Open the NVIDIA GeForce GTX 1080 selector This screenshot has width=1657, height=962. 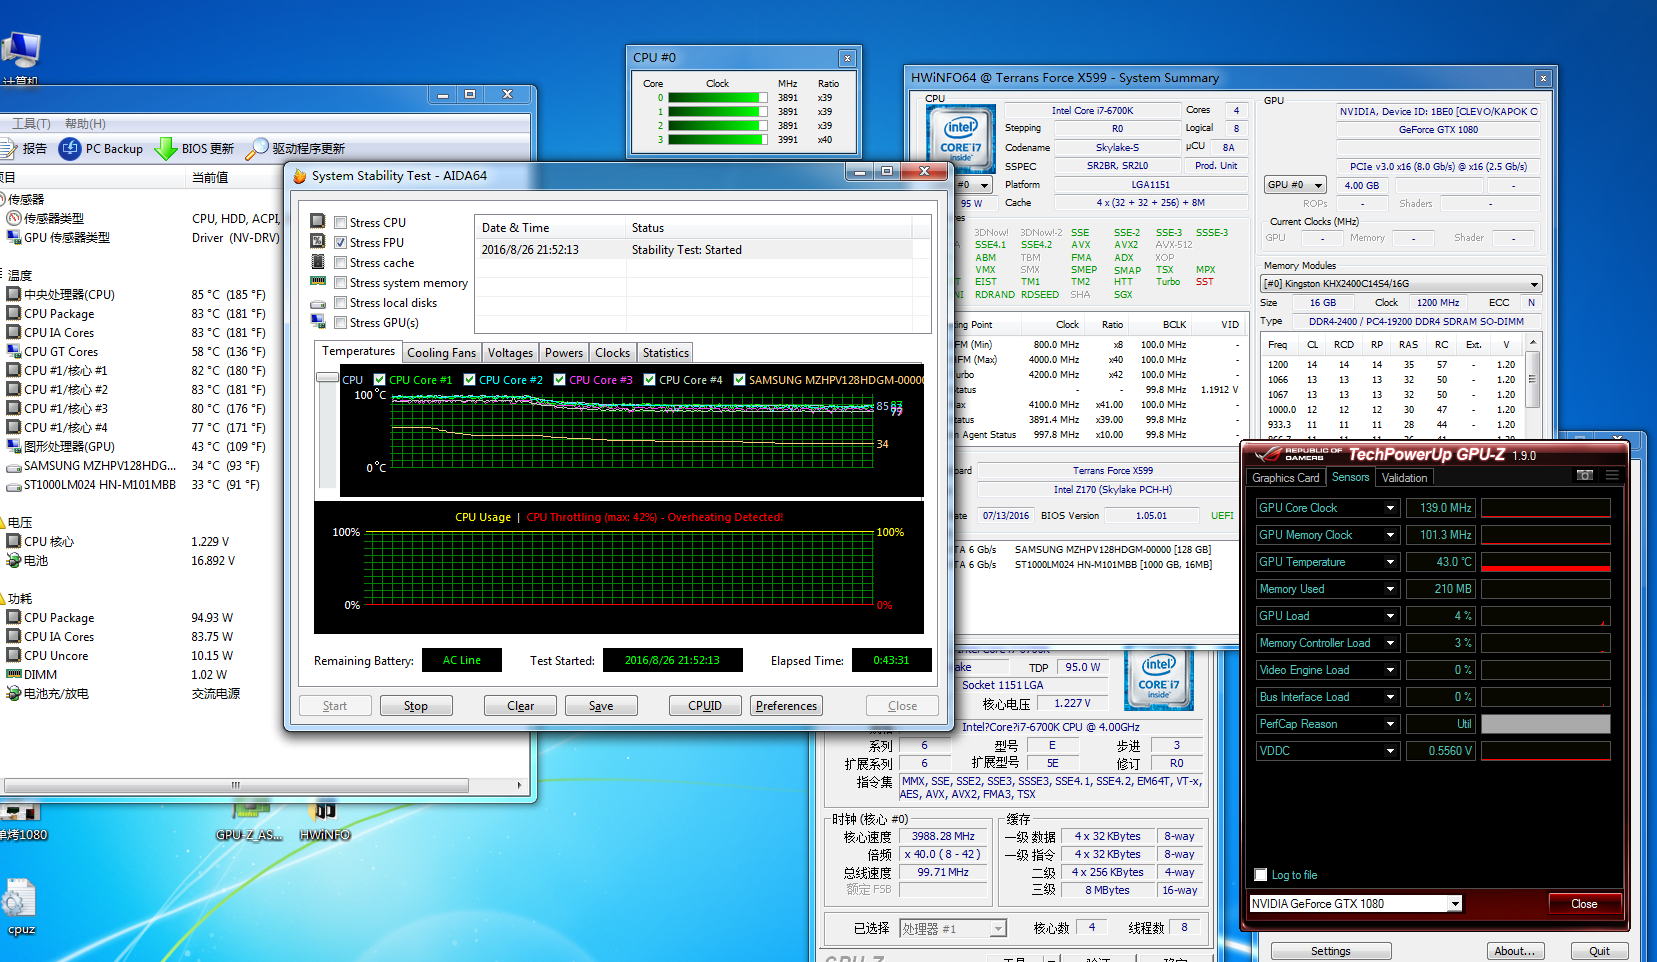pos(1356,904)
